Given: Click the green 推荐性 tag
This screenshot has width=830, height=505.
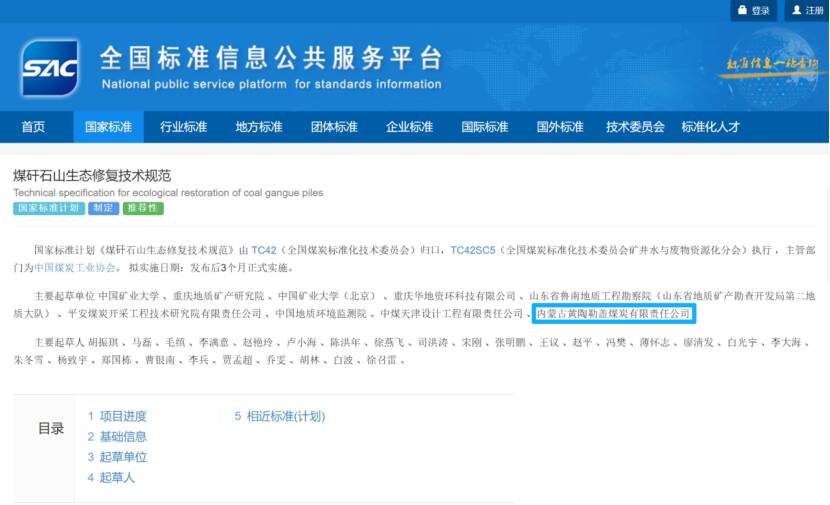Looking at the screenshot, I should (143, 209).
